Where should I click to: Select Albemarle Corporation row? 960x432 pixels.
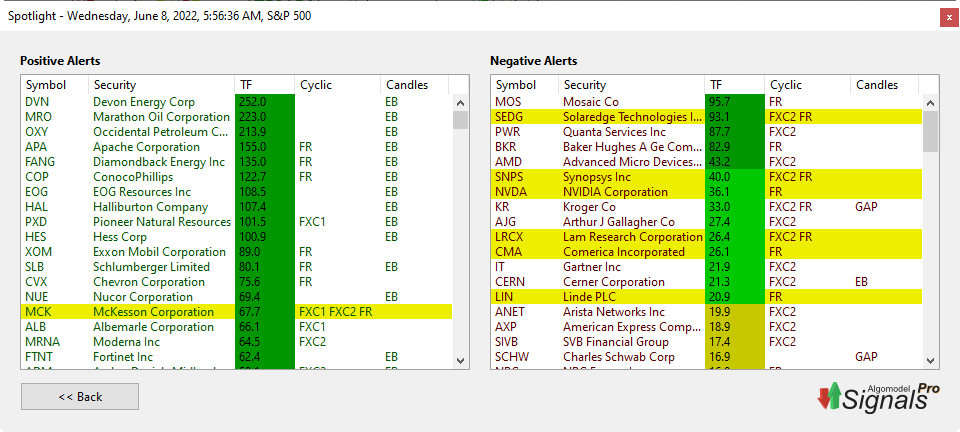point(237,327)
